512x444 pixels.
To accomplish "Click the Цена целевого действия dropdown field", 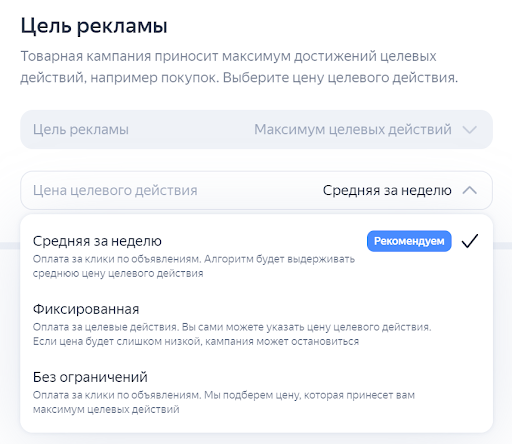I will click(x=256, y=190).
